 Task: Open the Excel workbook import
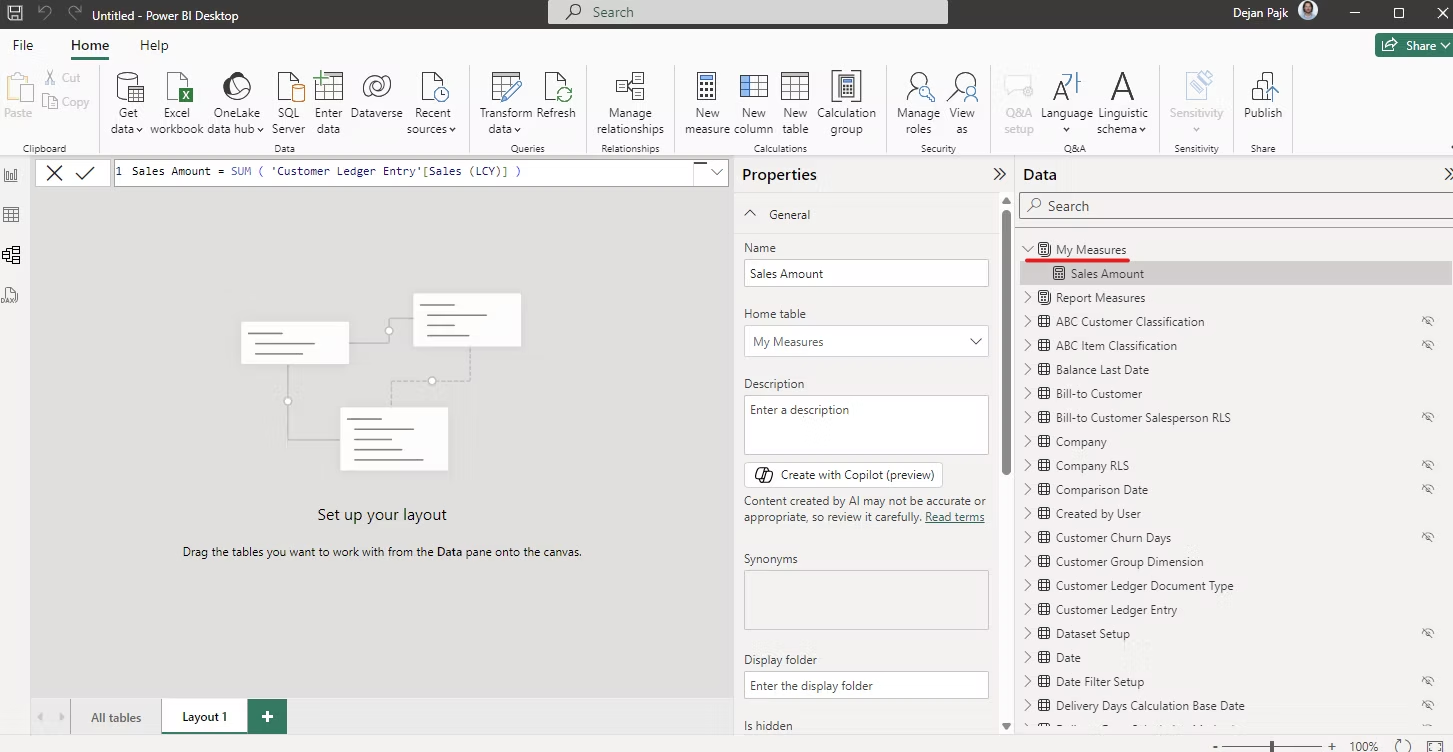[x=177, y=88]
